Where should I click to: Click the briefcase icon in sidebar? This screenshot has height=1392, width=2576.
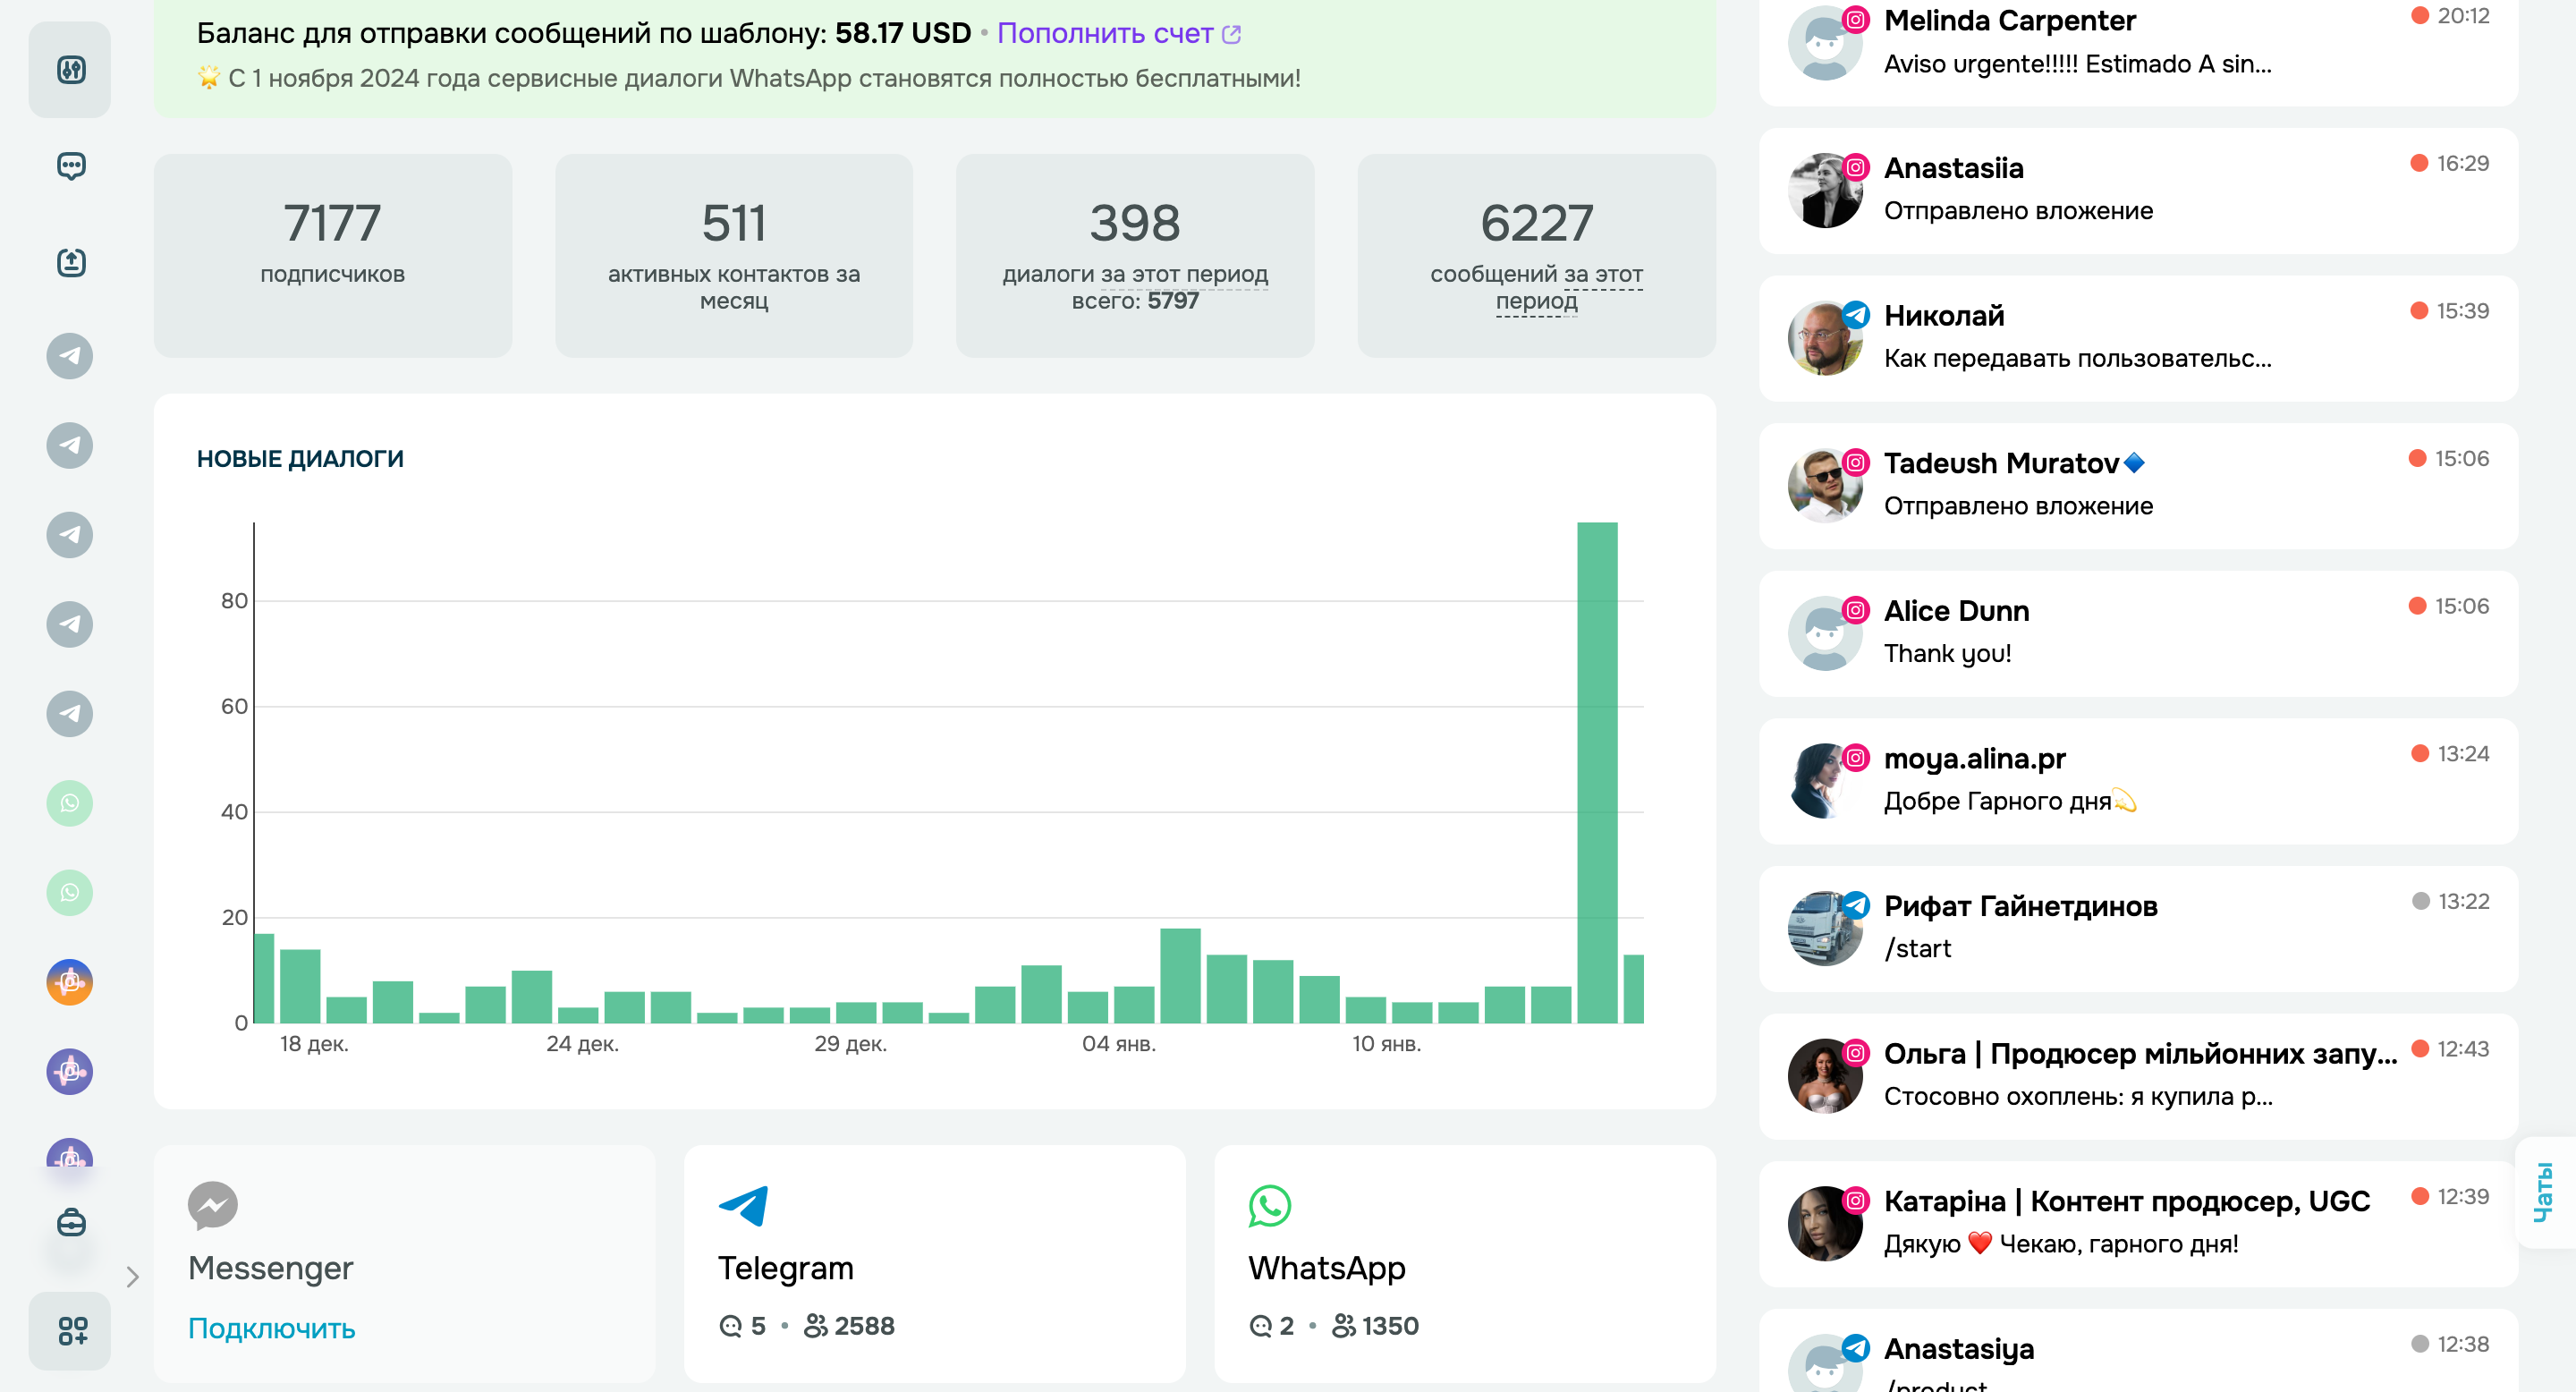(70, 1222)
